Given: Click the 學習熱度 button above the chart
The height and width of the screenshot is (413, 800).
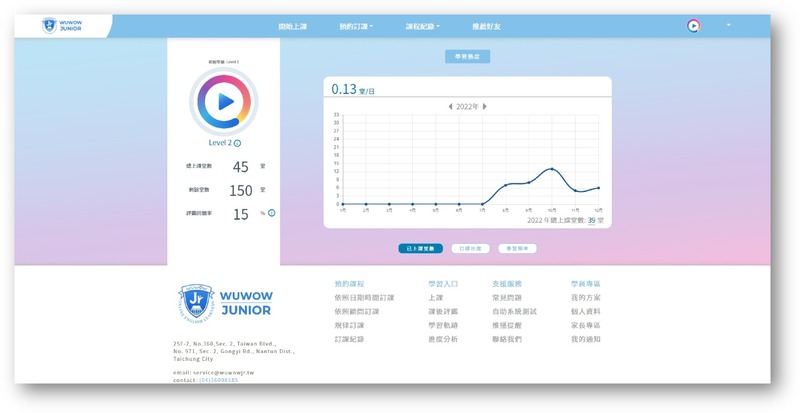Looking at the screenshot, I should pos(467,57).
